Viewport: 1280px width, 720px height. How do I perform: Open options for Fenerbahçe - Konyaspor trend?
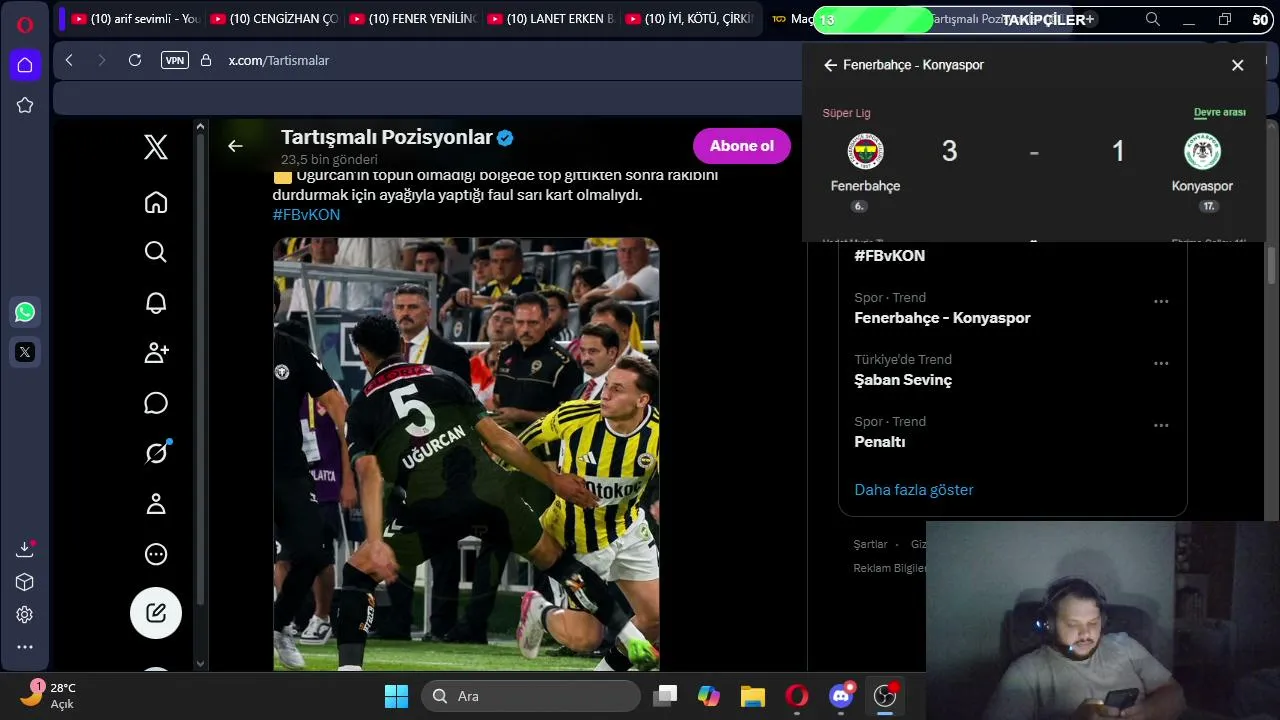[1161, 301]
